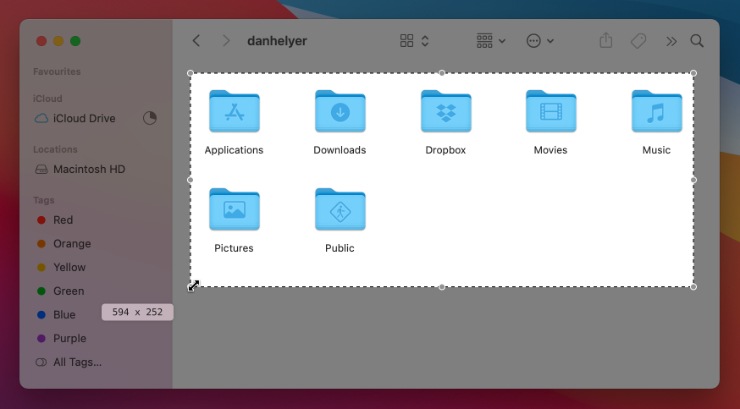Click the iCloud Drive cloud icon
This screenshot has width=740, height=409.
pyautogui.click(x=42, y=118)
